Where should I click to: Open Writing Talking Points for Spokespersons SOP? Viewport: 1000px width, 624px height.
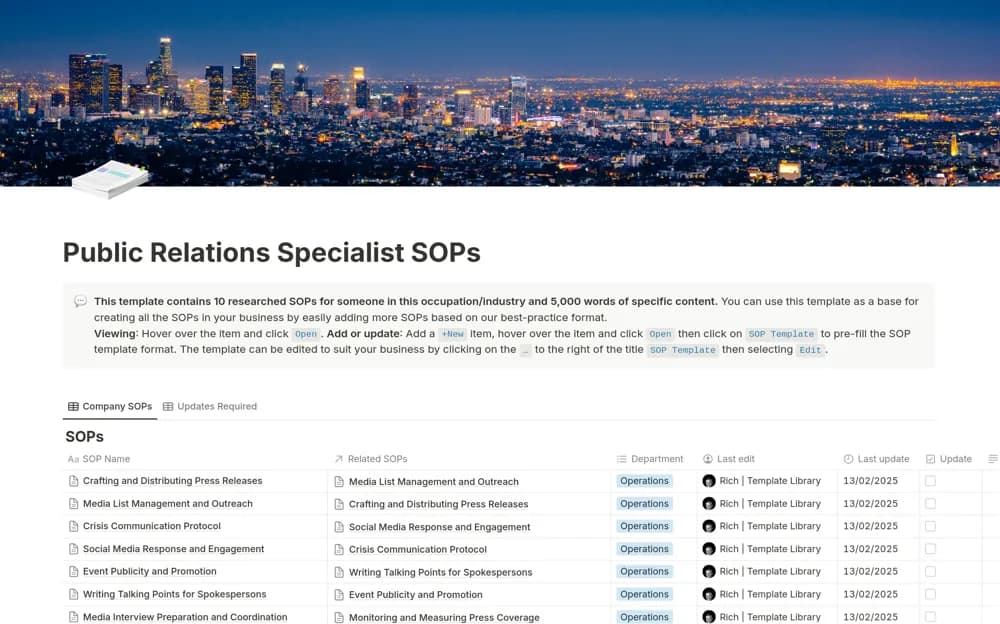175,595
